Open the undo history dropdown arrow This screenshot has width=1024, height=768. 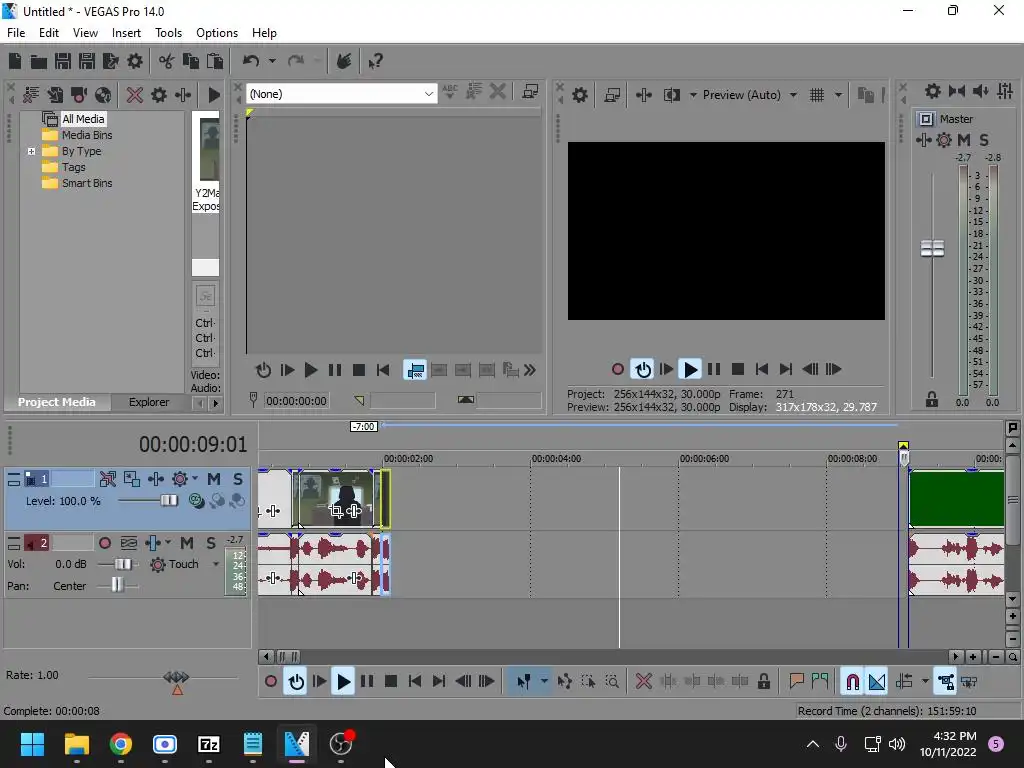[272, 61]
